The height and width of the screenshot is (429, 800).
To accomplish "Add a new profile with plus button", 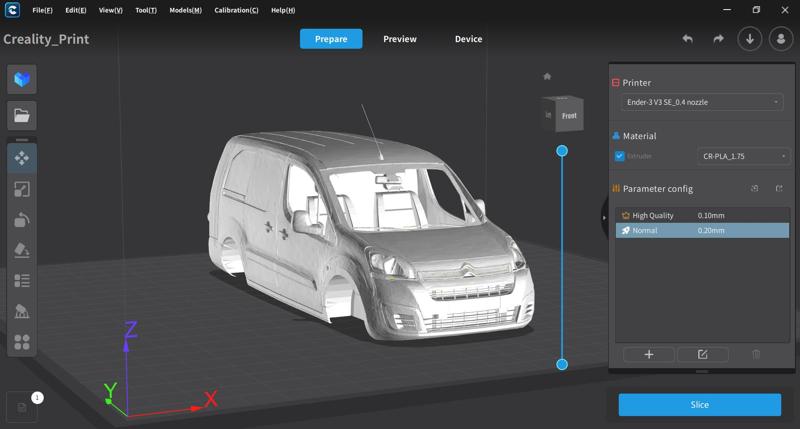I will [649, 355].
